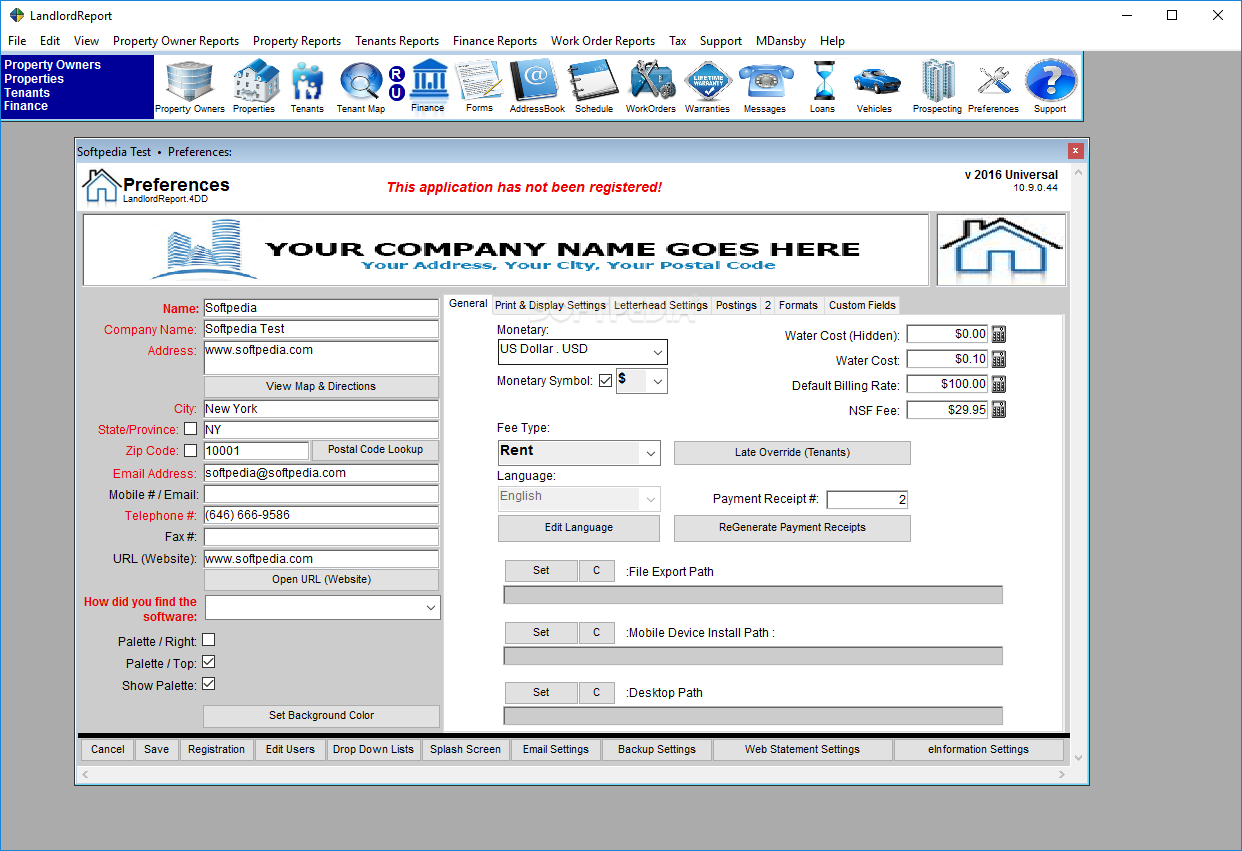Open the Tenants Reports menu
The width and height of the screenshot is (1242, 851).
(397, 41)
